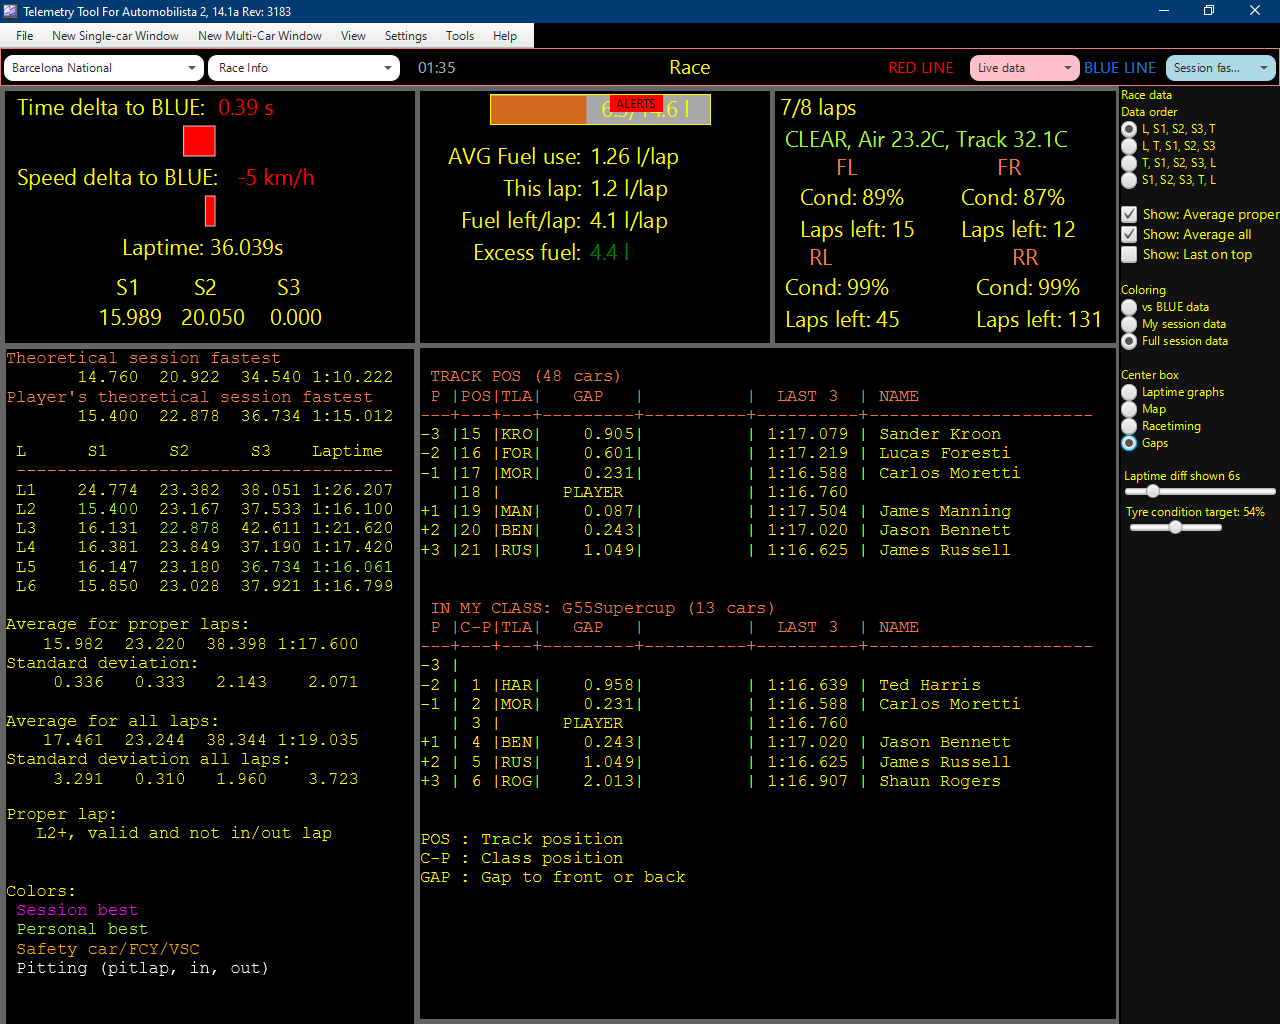Click the 7/8 laps counter
This screenshot has width=1280, height=1024.
click(819, 108)
